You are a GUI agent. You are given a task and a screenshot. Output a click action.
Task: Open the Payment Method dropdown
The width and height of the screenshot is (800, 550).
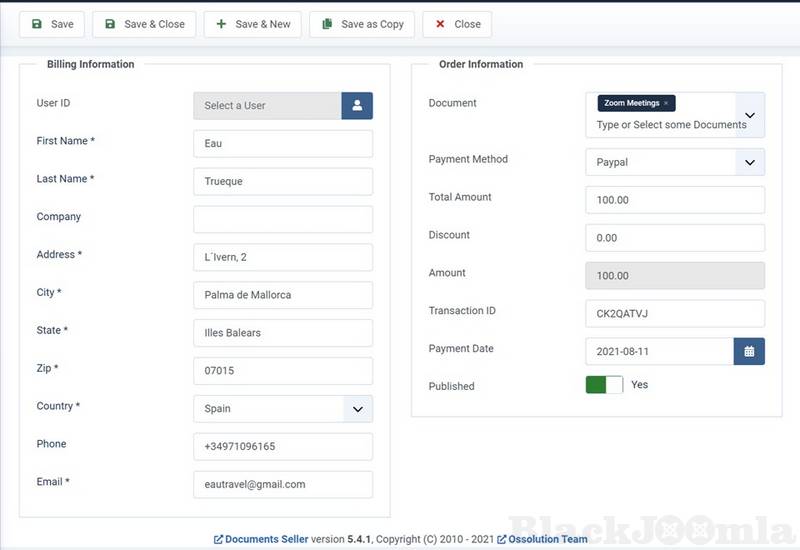(x=749, y=162)
